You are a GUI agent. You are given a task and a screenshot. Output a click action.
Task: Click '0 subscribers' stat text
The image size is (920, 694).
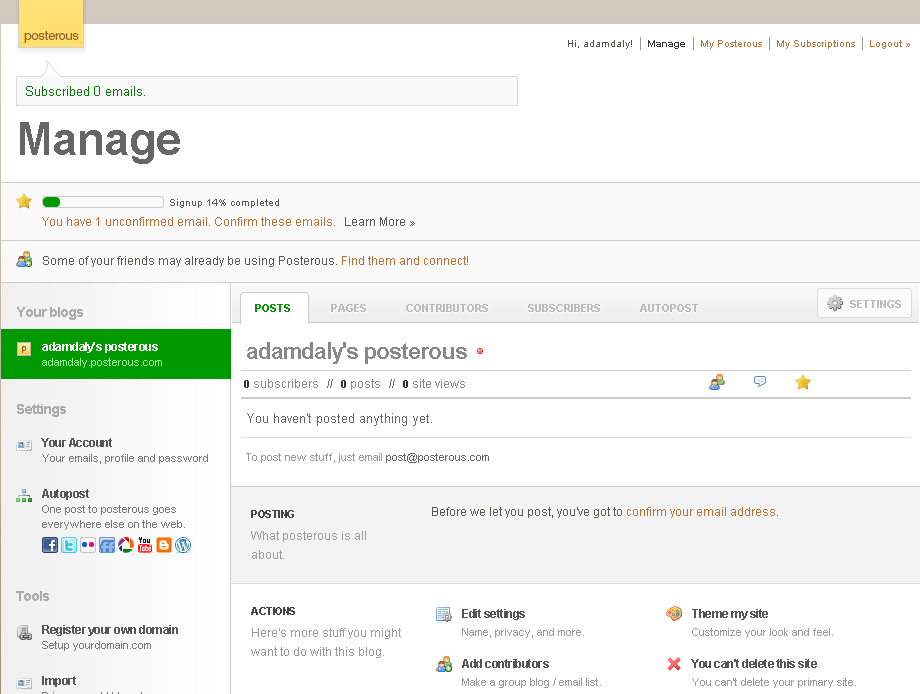coord(281,384)
